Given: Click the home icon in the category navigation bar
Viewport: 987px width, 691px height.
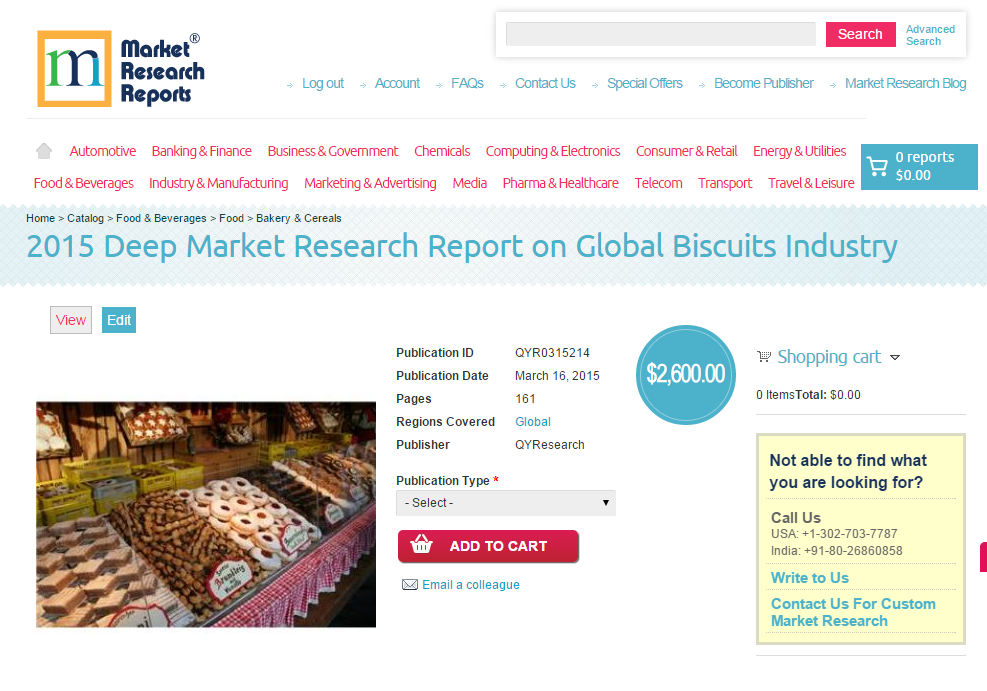Looking at the screenshot, I should [43, 149].
